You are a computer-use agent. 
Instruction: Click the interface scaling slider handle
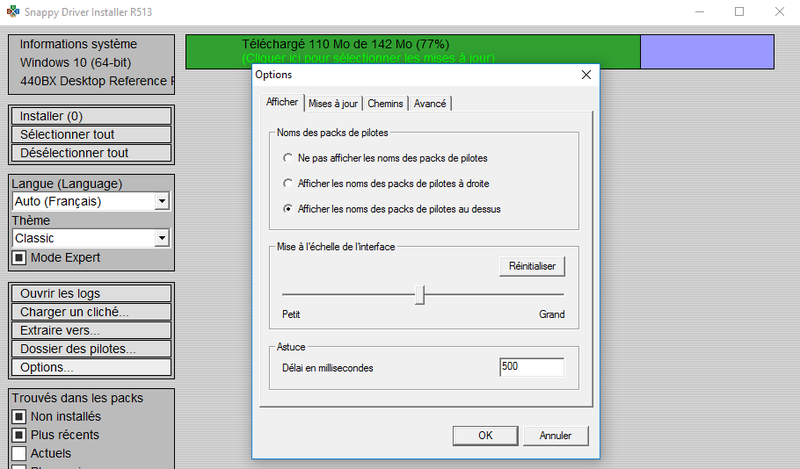[x=420, y=294]
